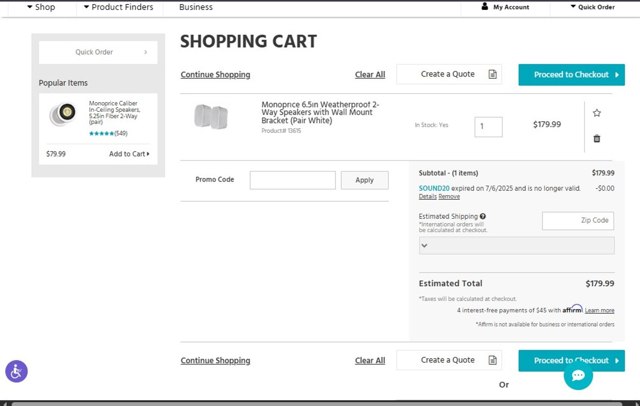Screen dimensions: 640x406
Task: Remove the expired SOUND20 promo code
Action: (x=449, y=197)
